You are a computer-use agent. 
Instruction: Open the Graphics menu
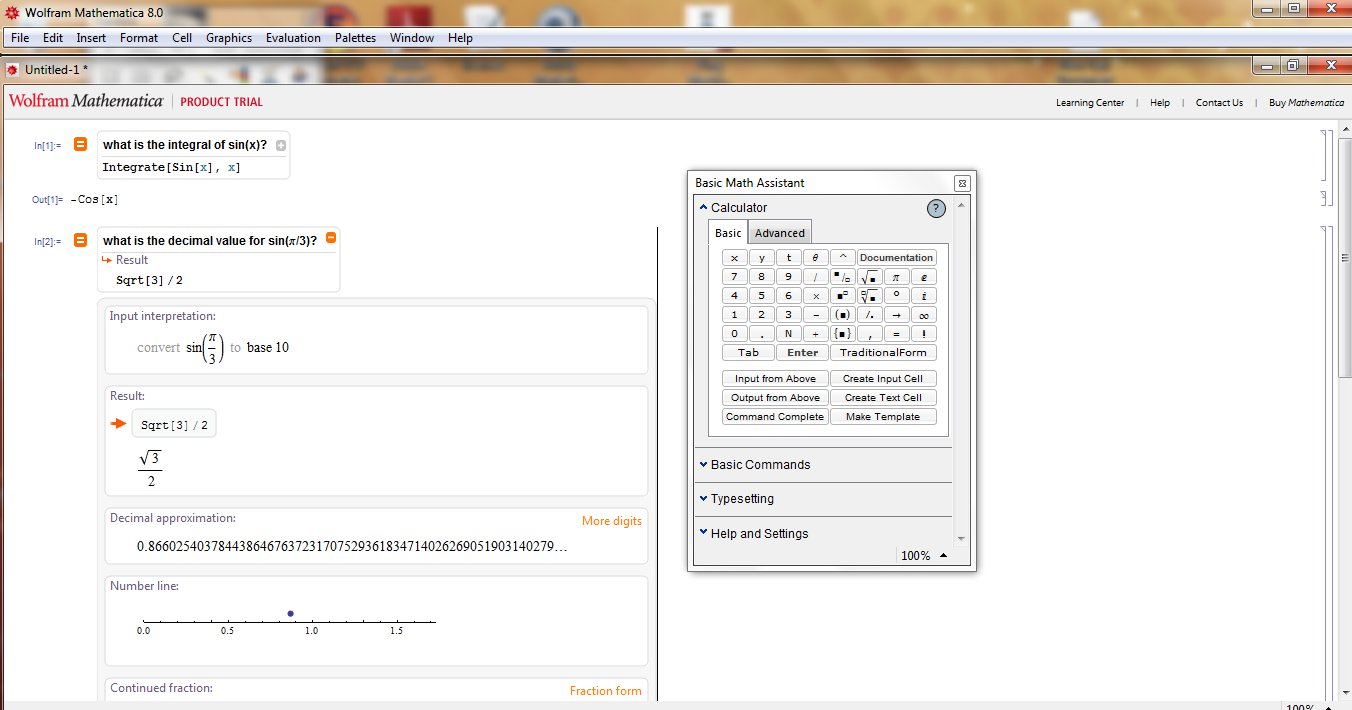pyautogui.click(x=229, y=38)
